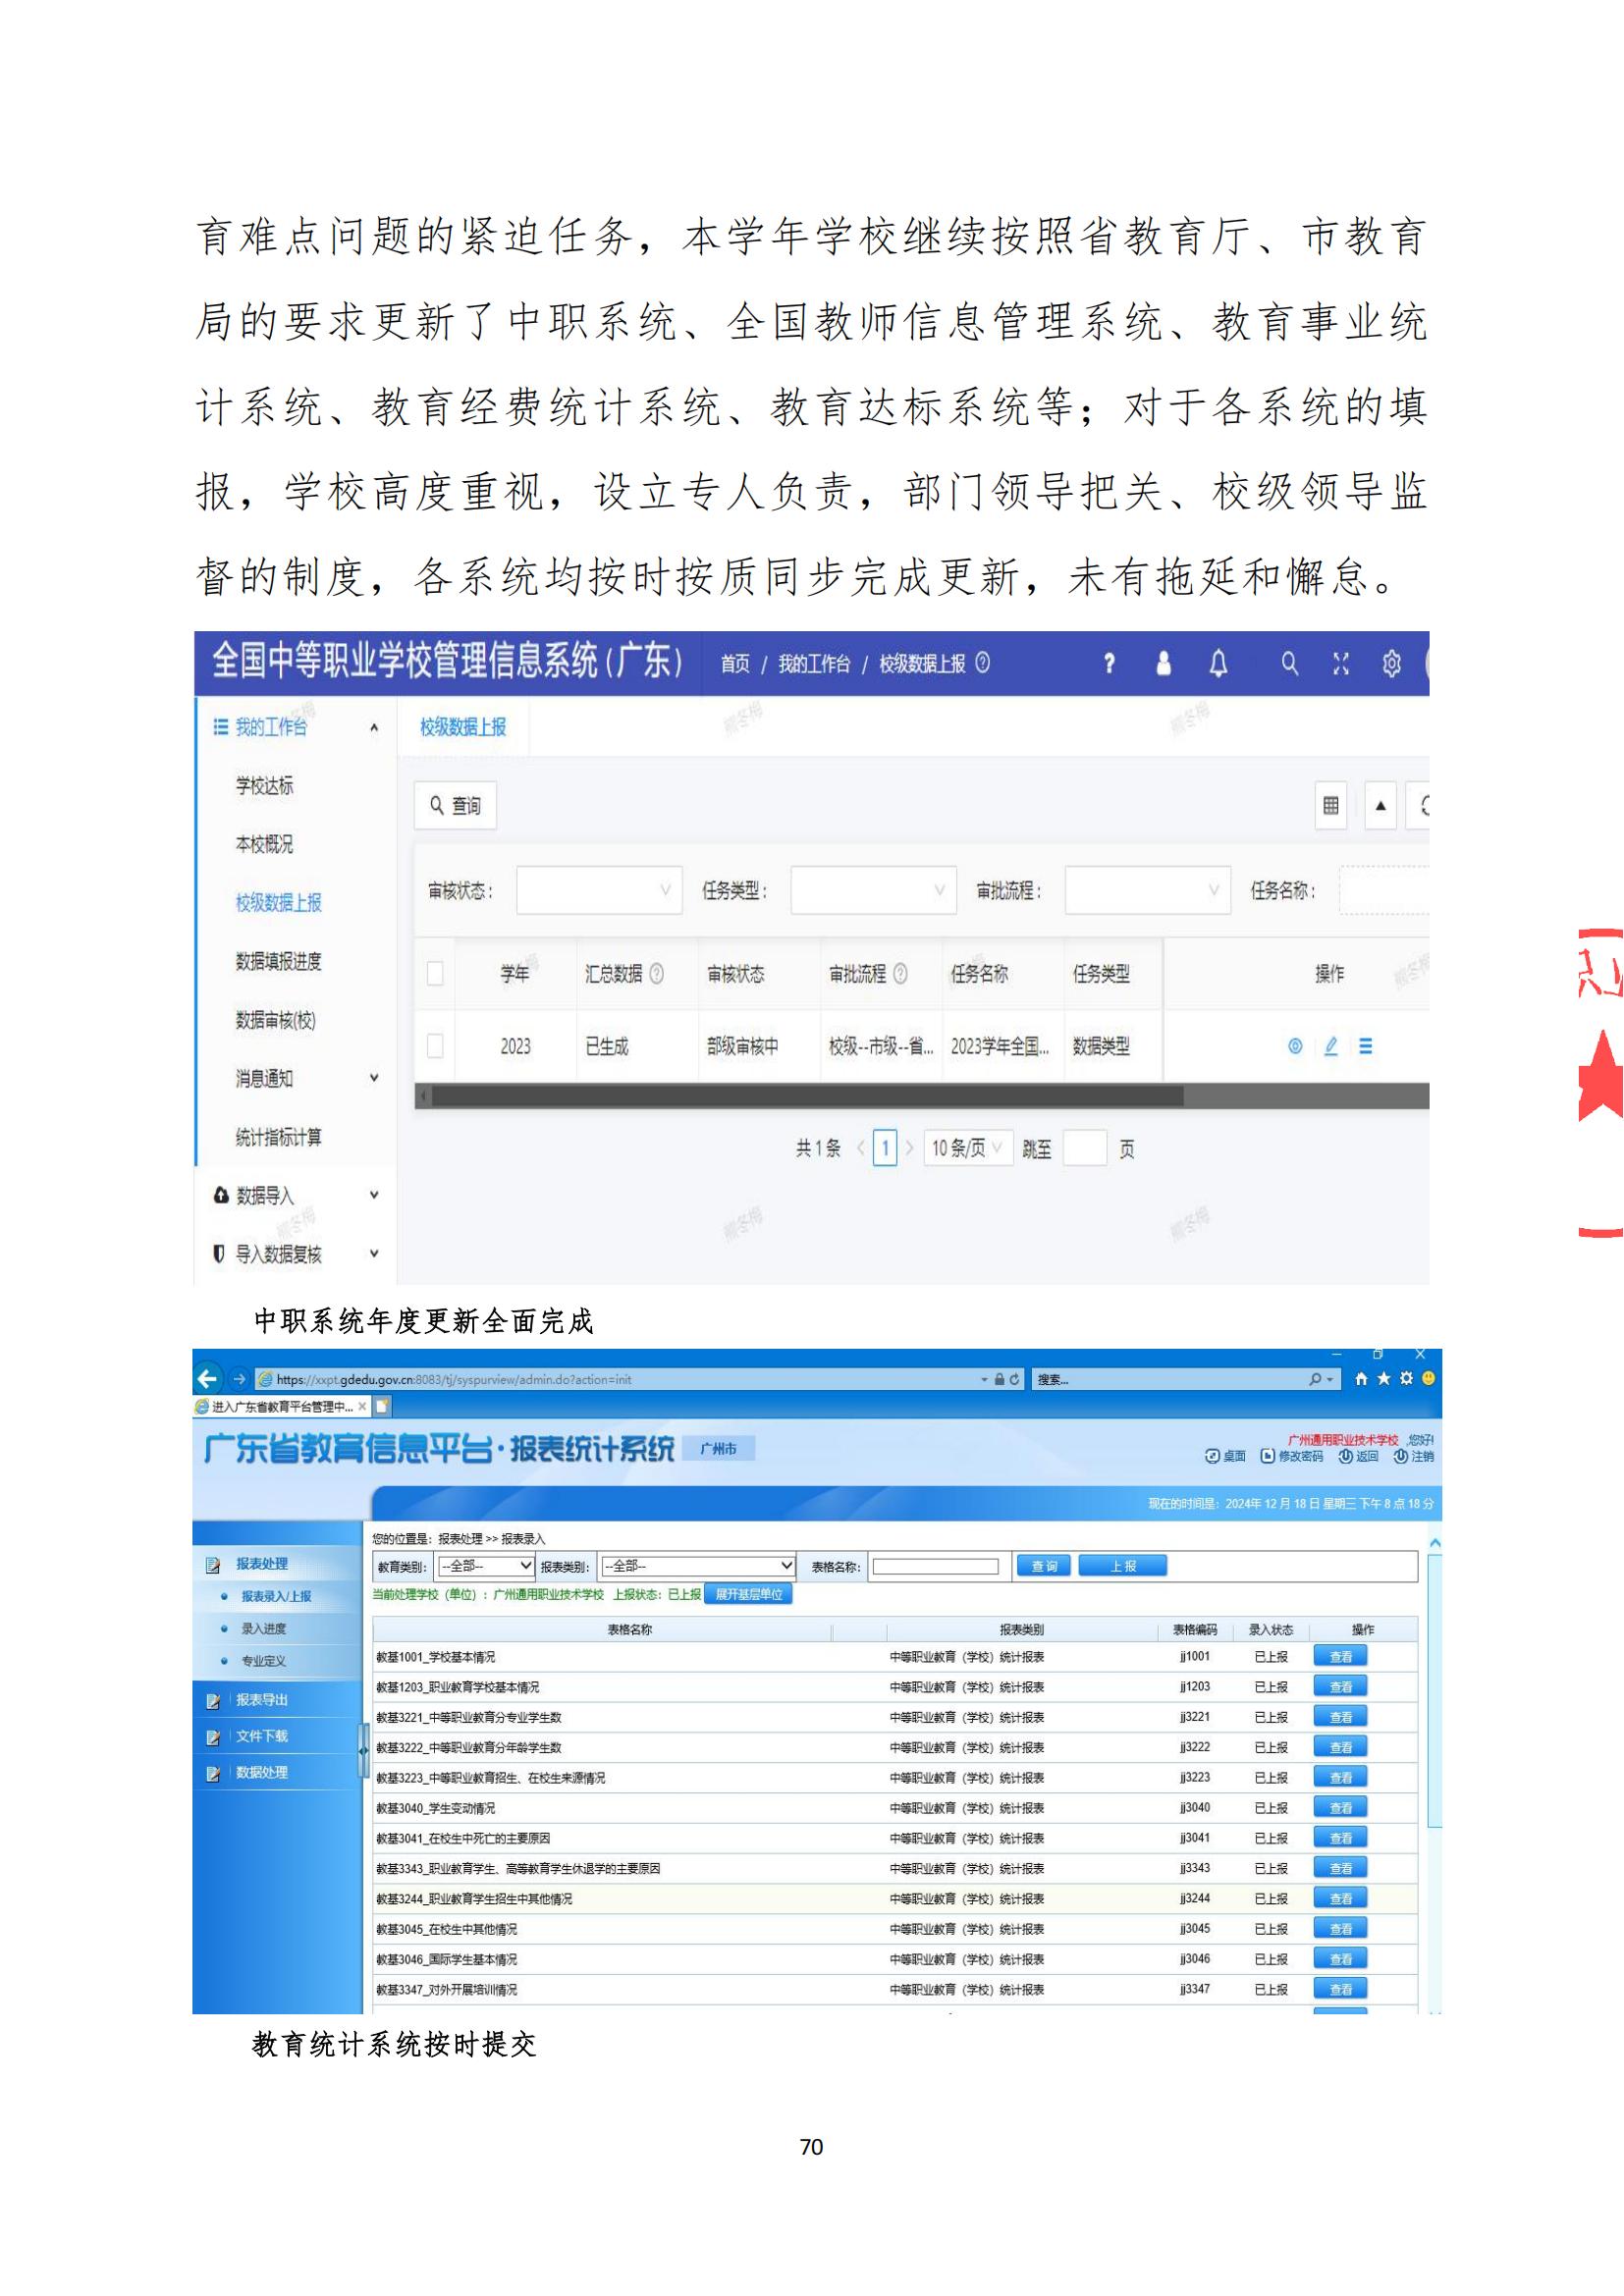Image resolution: width=1624 pixels, height=2296 pixels.
Task: Click the 表格名称 text input field
Action: click(935, 1566)
